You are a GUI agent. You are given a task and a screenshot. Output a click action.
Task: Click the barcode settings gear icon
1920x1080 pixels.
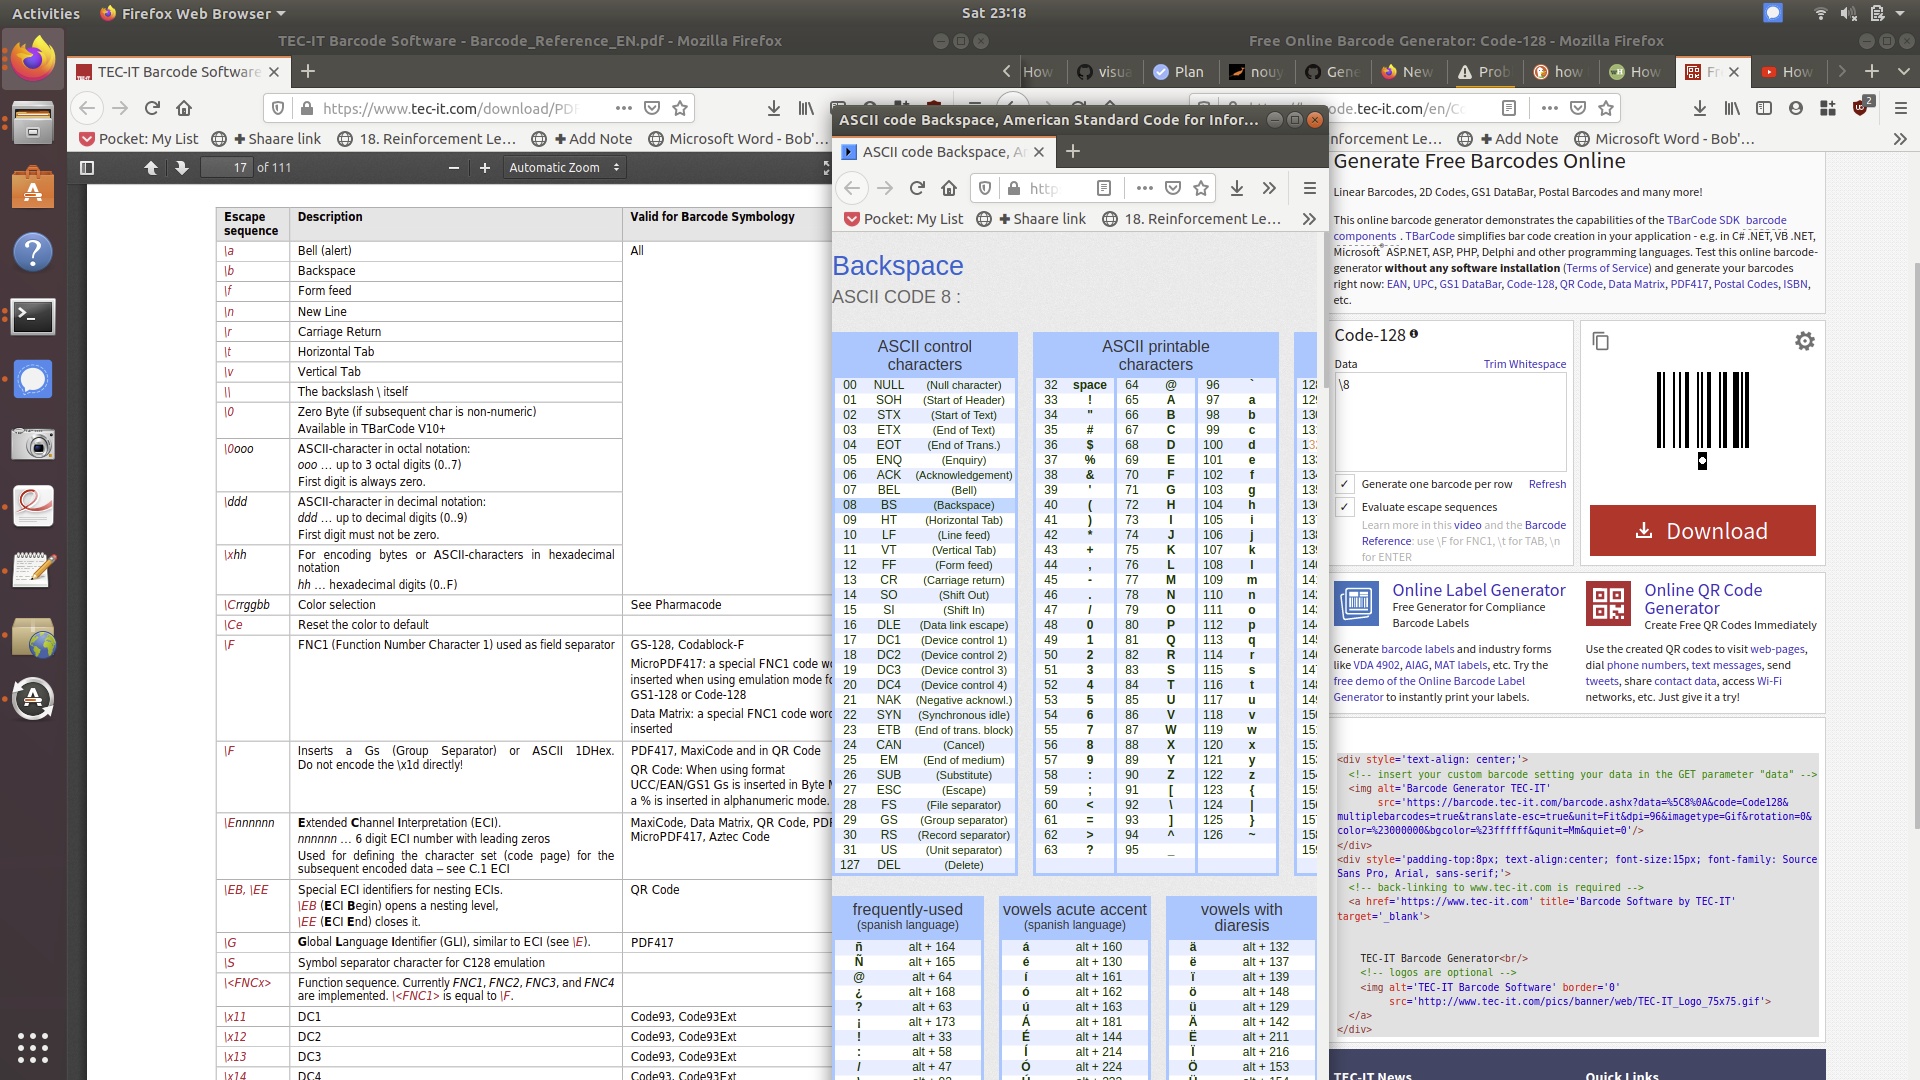tap(1804, 341)
